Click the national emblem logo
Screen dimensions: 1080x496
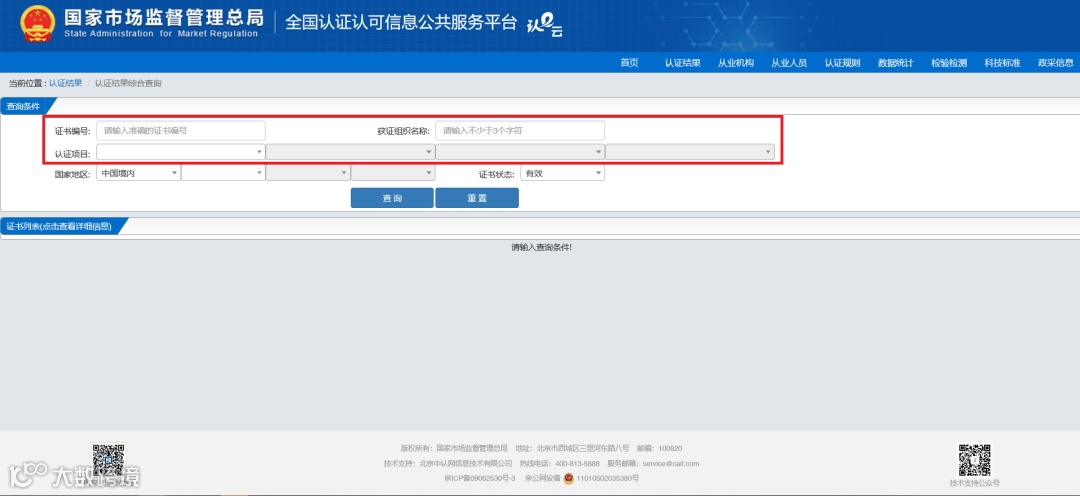pyautogui.click(x=38, y=24)
